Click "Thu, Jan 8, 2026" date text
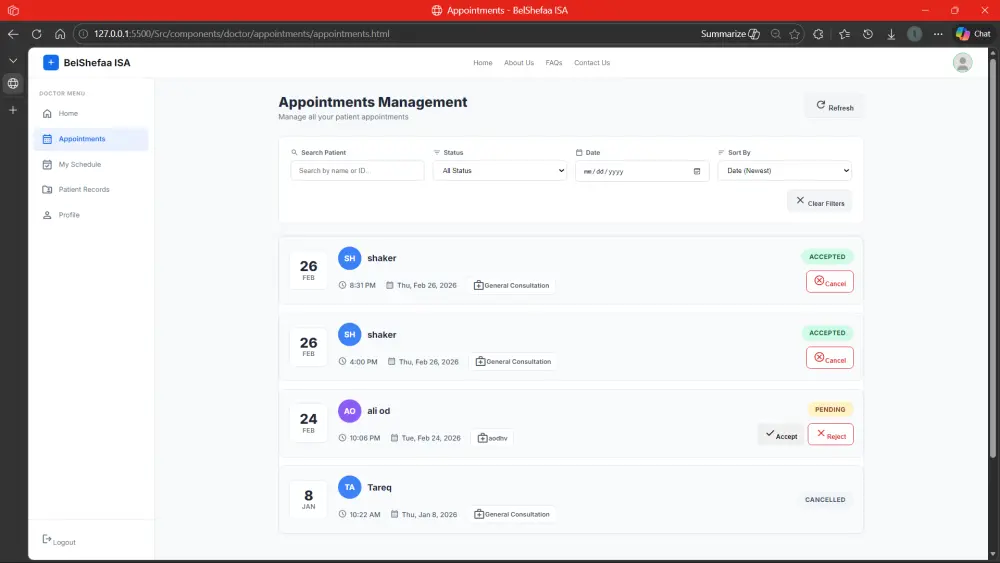 [x=429, y=515]
